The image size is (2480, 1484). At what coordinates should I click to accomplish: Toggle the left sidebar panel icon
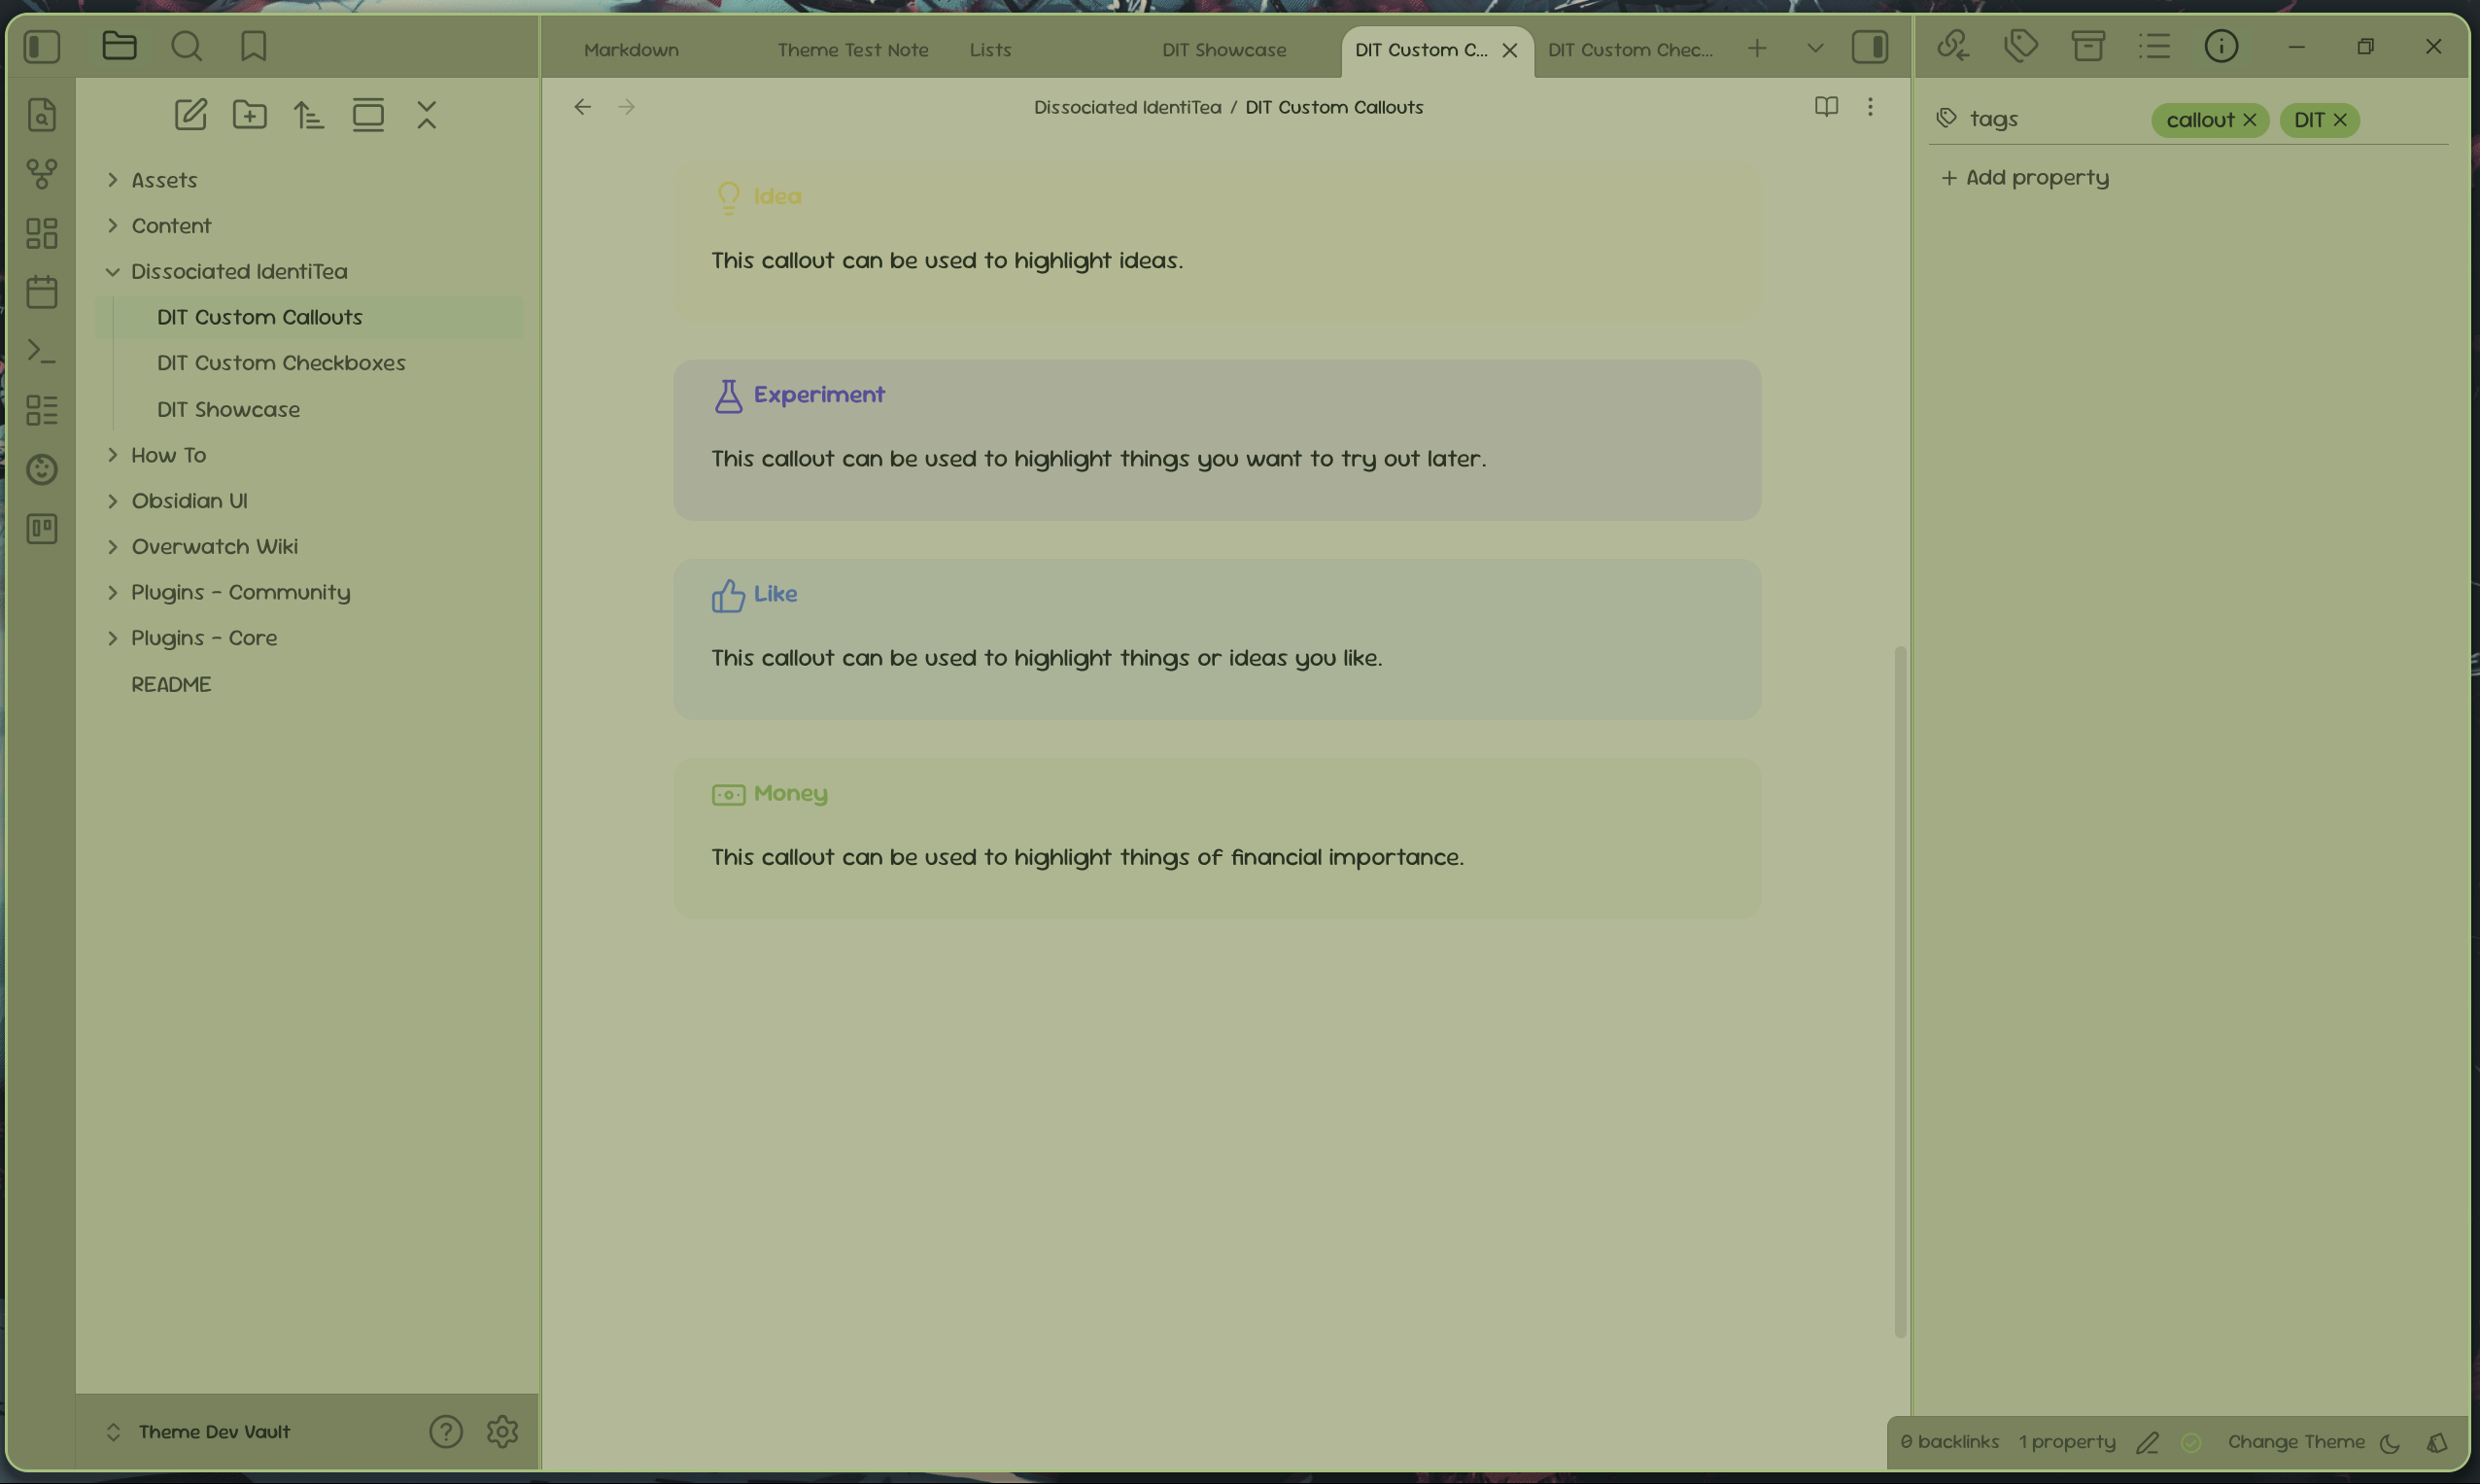42,46
